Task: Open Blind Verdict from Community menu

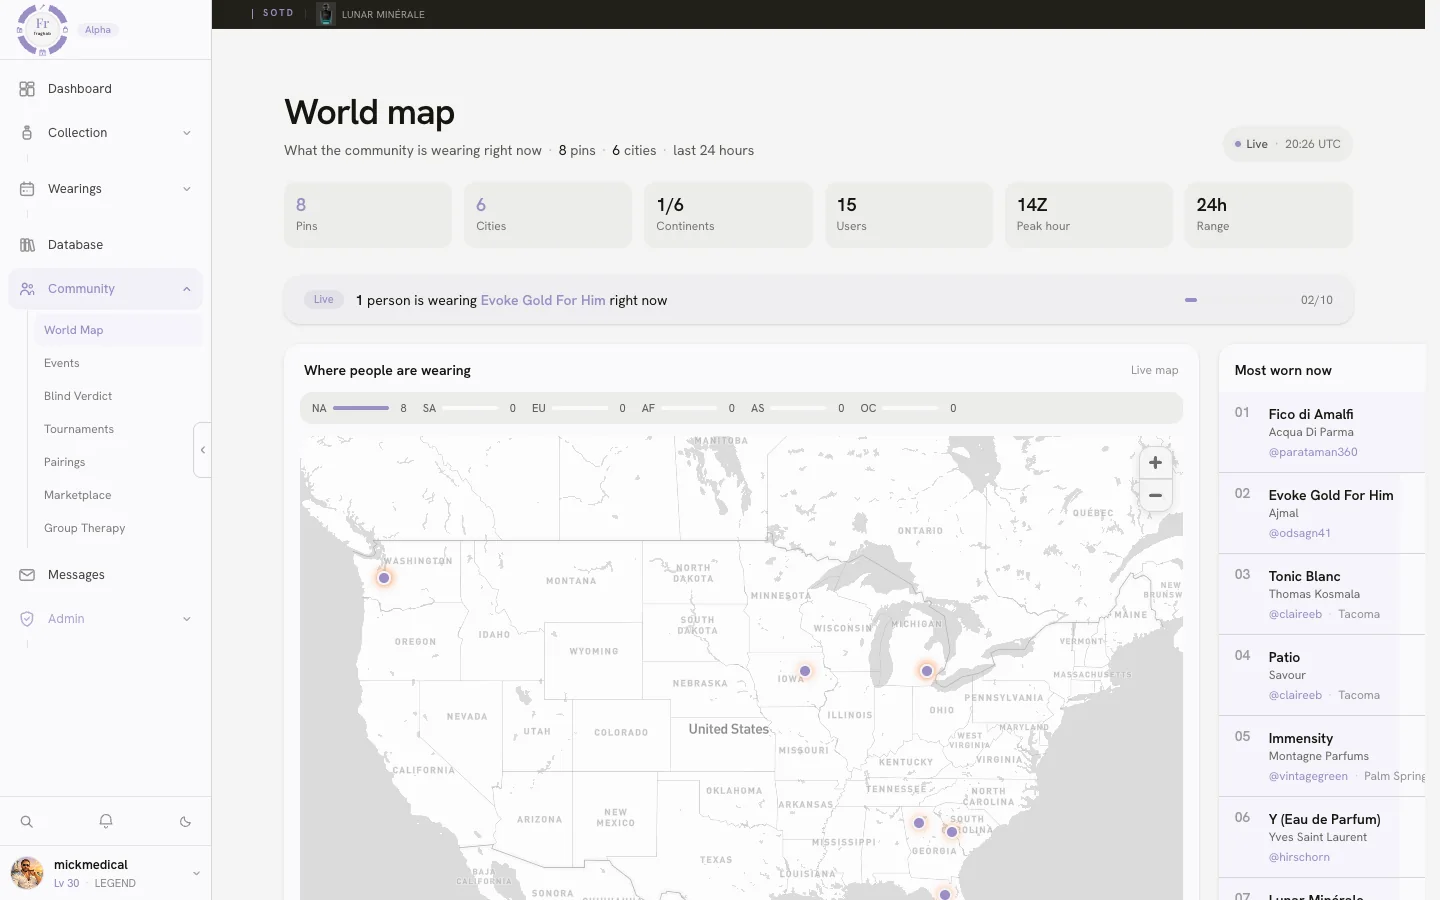Action: click(78, 396)
